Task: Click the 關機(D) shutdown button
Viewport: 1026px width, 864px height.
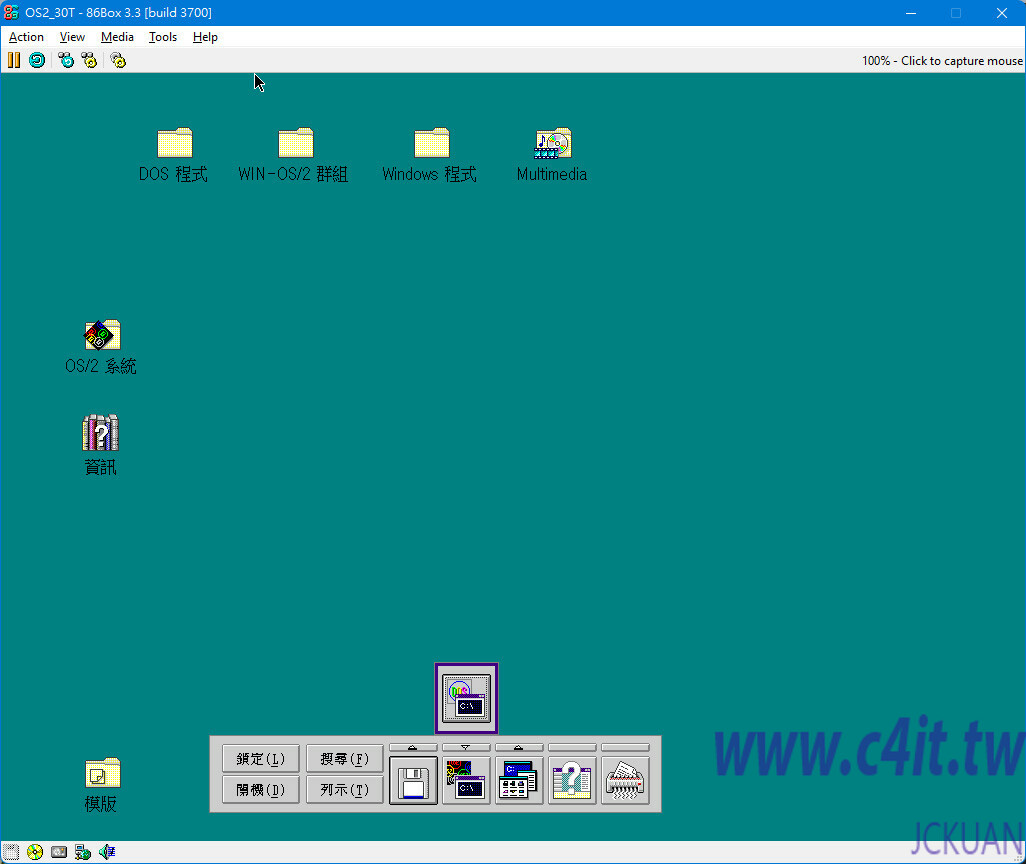Action: 260,790
